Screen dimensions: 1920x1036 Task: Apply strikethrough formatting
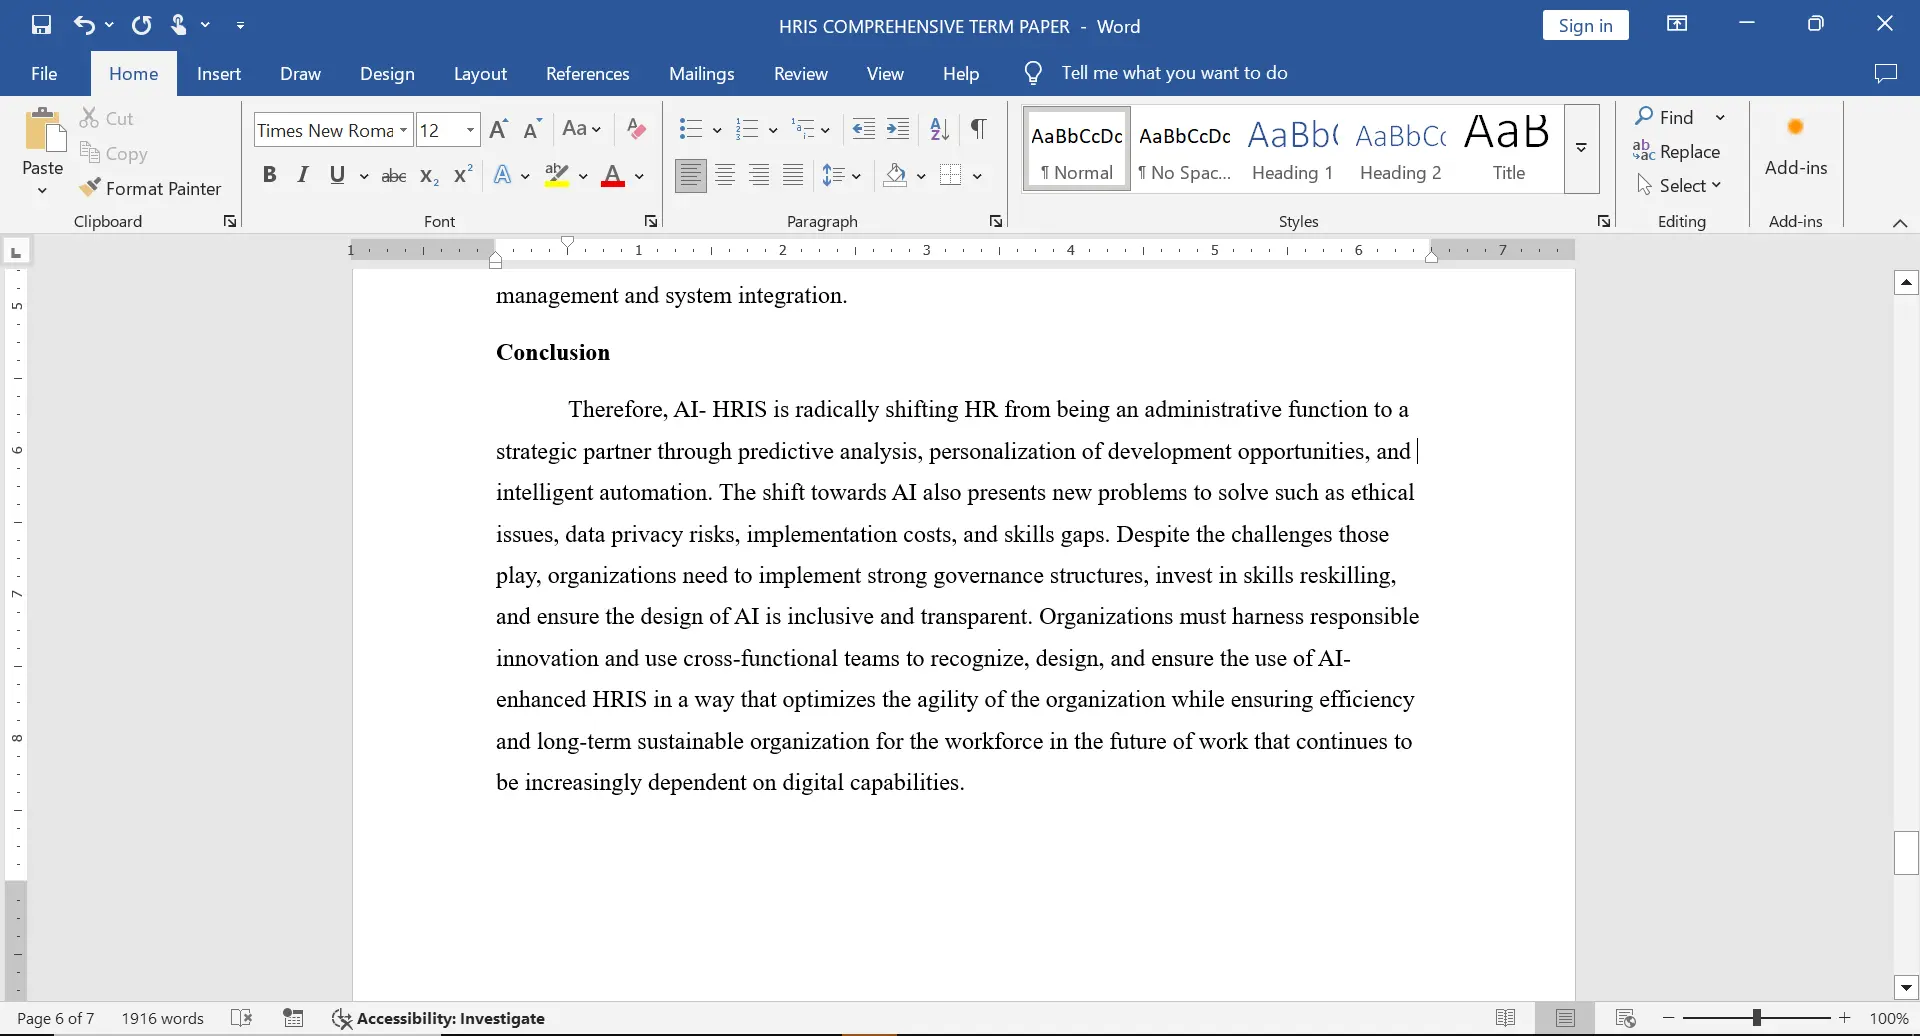(394, 176)
